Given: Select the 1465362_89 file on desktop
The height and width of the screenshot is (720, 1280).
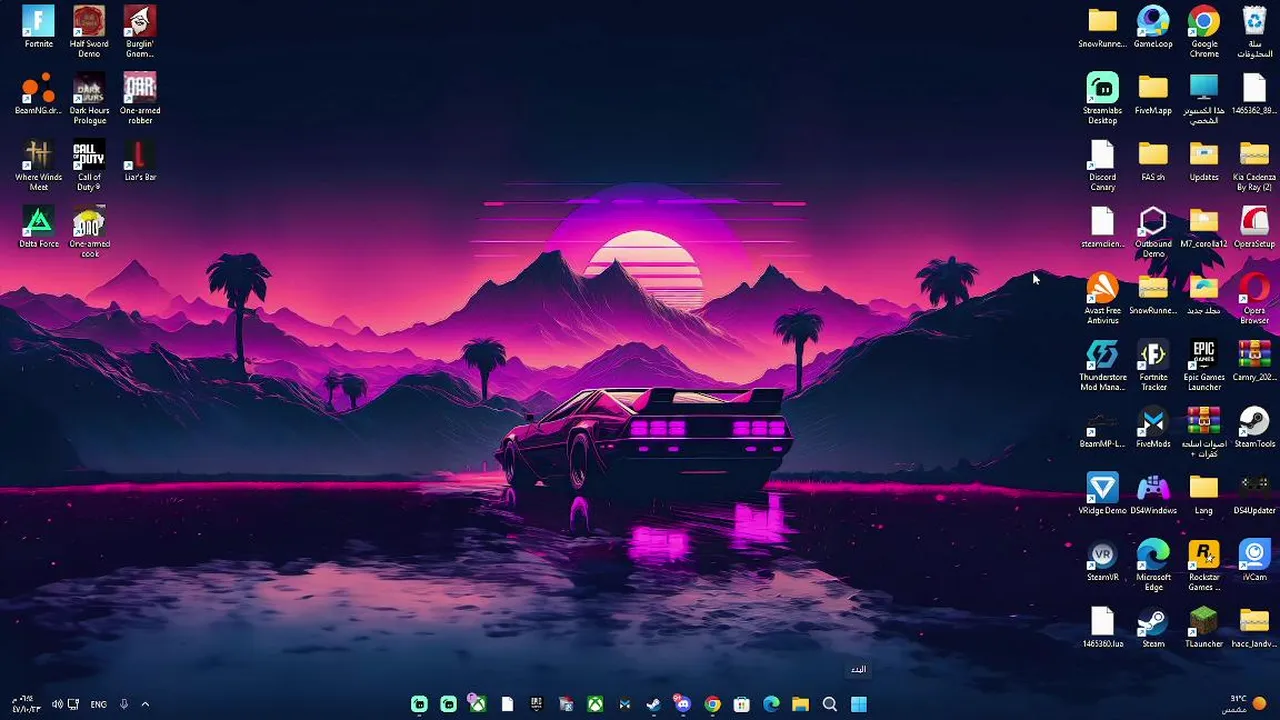Looking at the screenshot, I should pyautogui.click(x=1254, y=94).
